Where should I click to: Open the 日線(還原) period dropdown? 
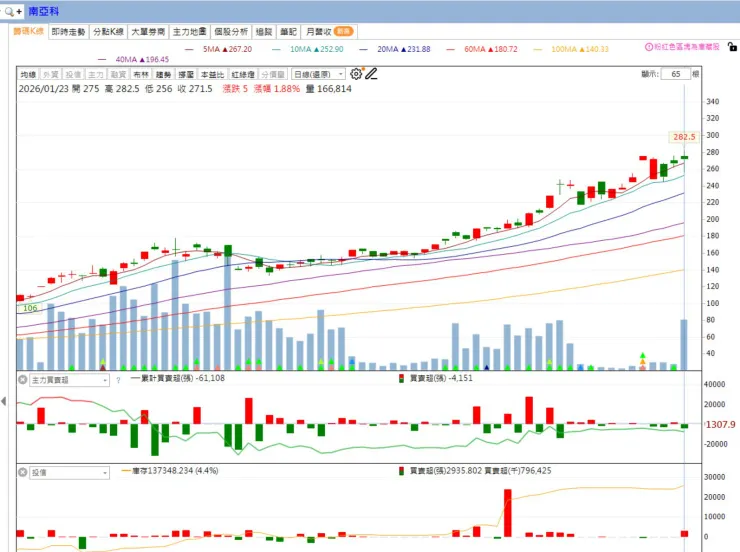point(318,74)
